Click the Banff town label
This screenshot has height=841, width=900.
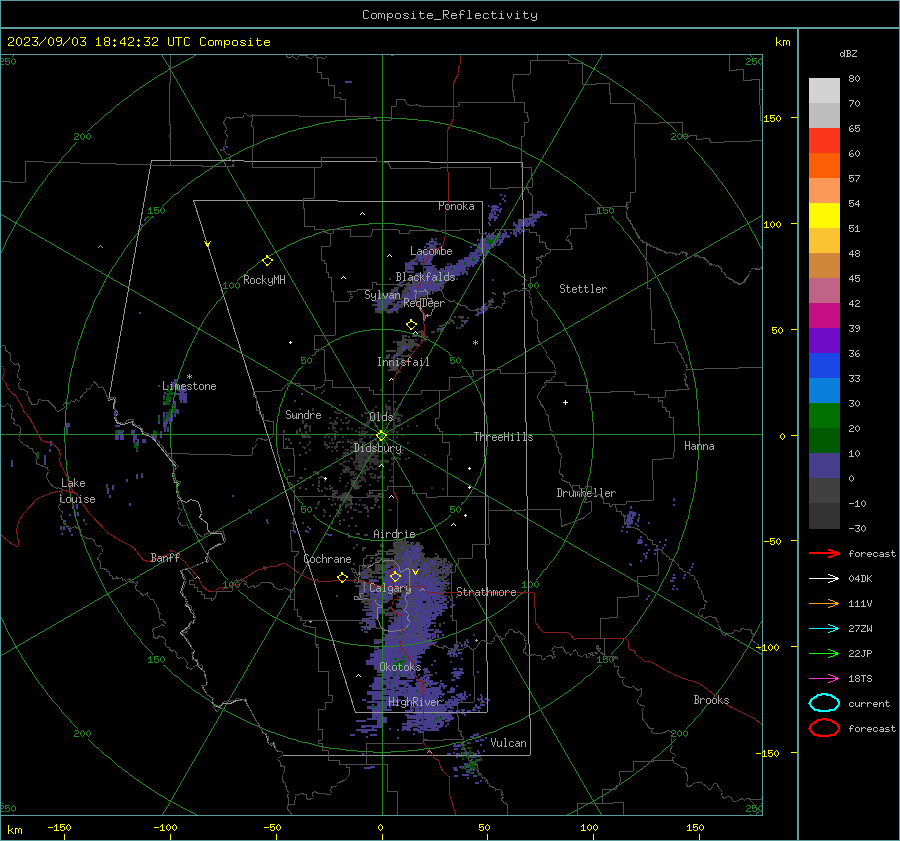(165, 558)
